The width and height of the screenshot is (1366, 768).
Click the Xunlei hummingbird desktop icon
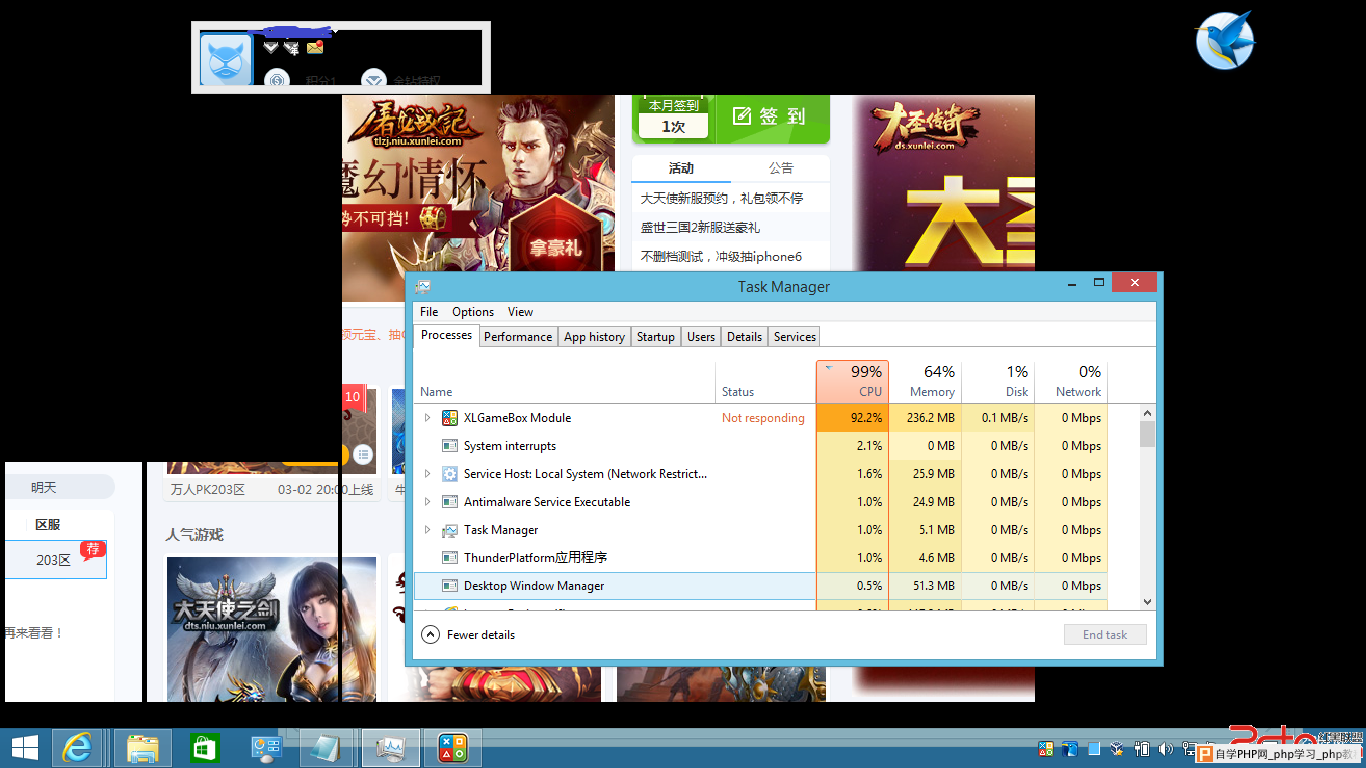pyautogui.click(x=1225, y=41)
